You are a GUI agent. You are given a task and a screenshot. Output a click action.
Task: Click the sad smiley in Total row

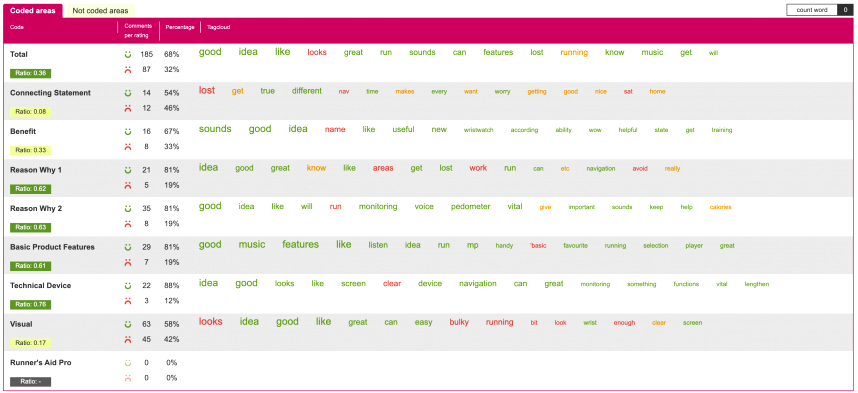coord(127,70)
